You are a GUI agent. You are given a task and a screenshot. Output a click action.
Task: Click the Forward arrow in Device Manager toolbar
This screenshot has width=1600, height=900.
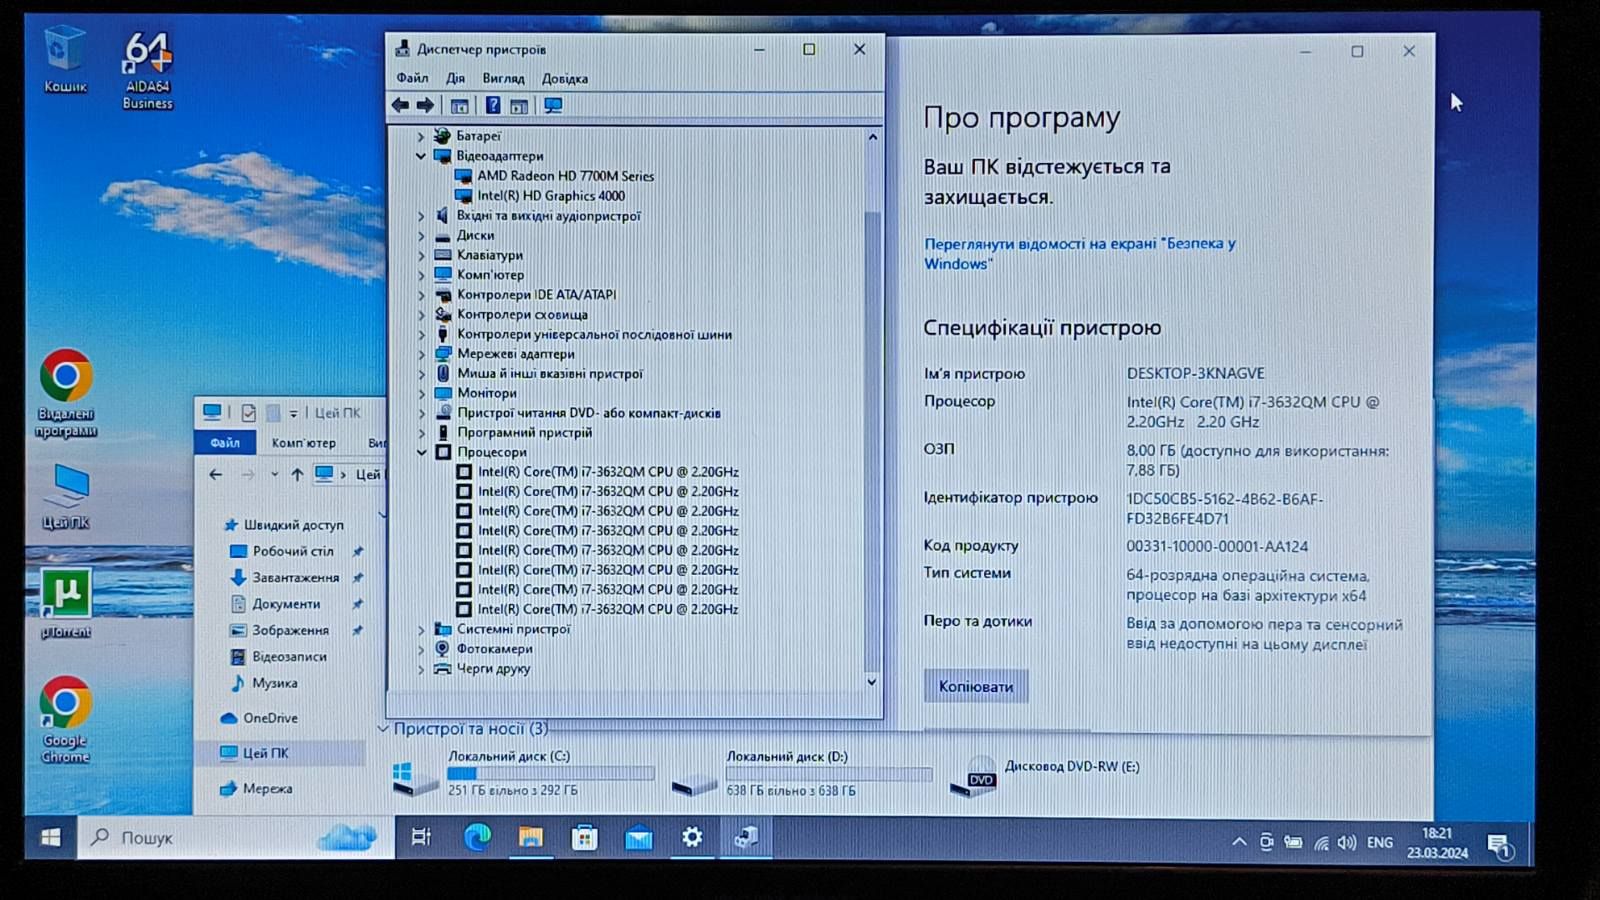point(425,105)
